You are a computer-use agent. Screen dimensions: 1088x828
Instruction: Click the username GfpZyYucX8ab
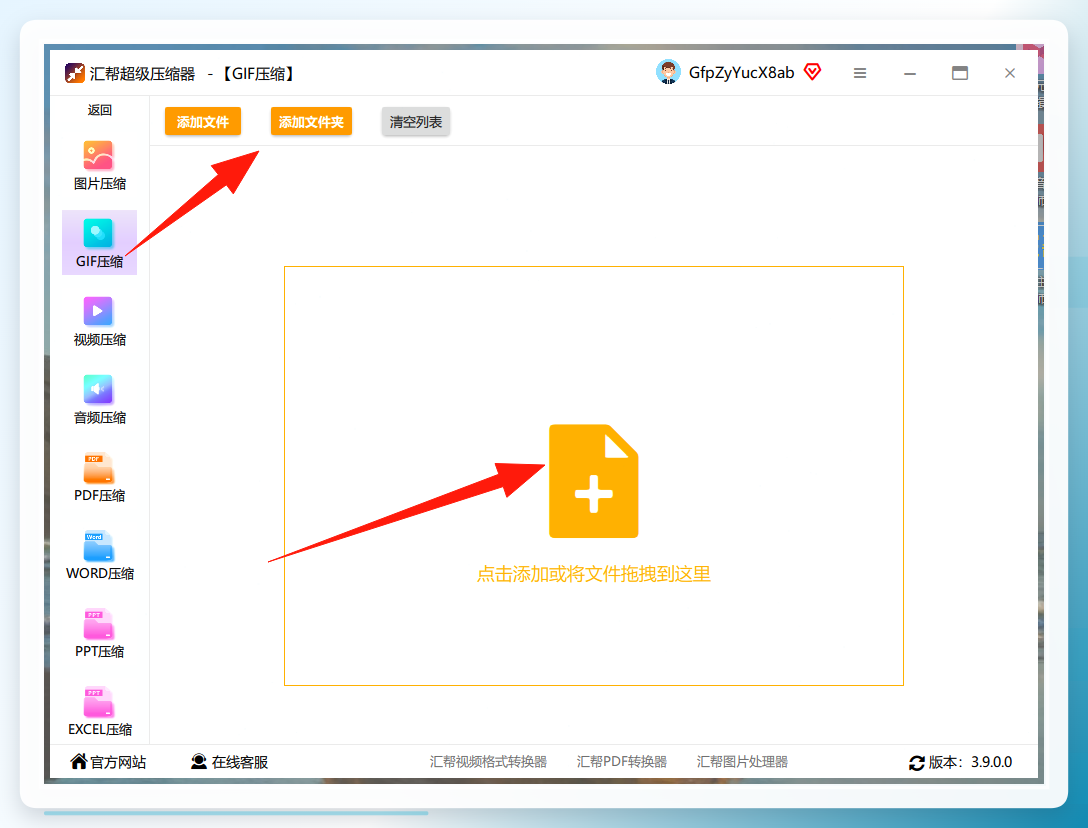coord(741,73)
